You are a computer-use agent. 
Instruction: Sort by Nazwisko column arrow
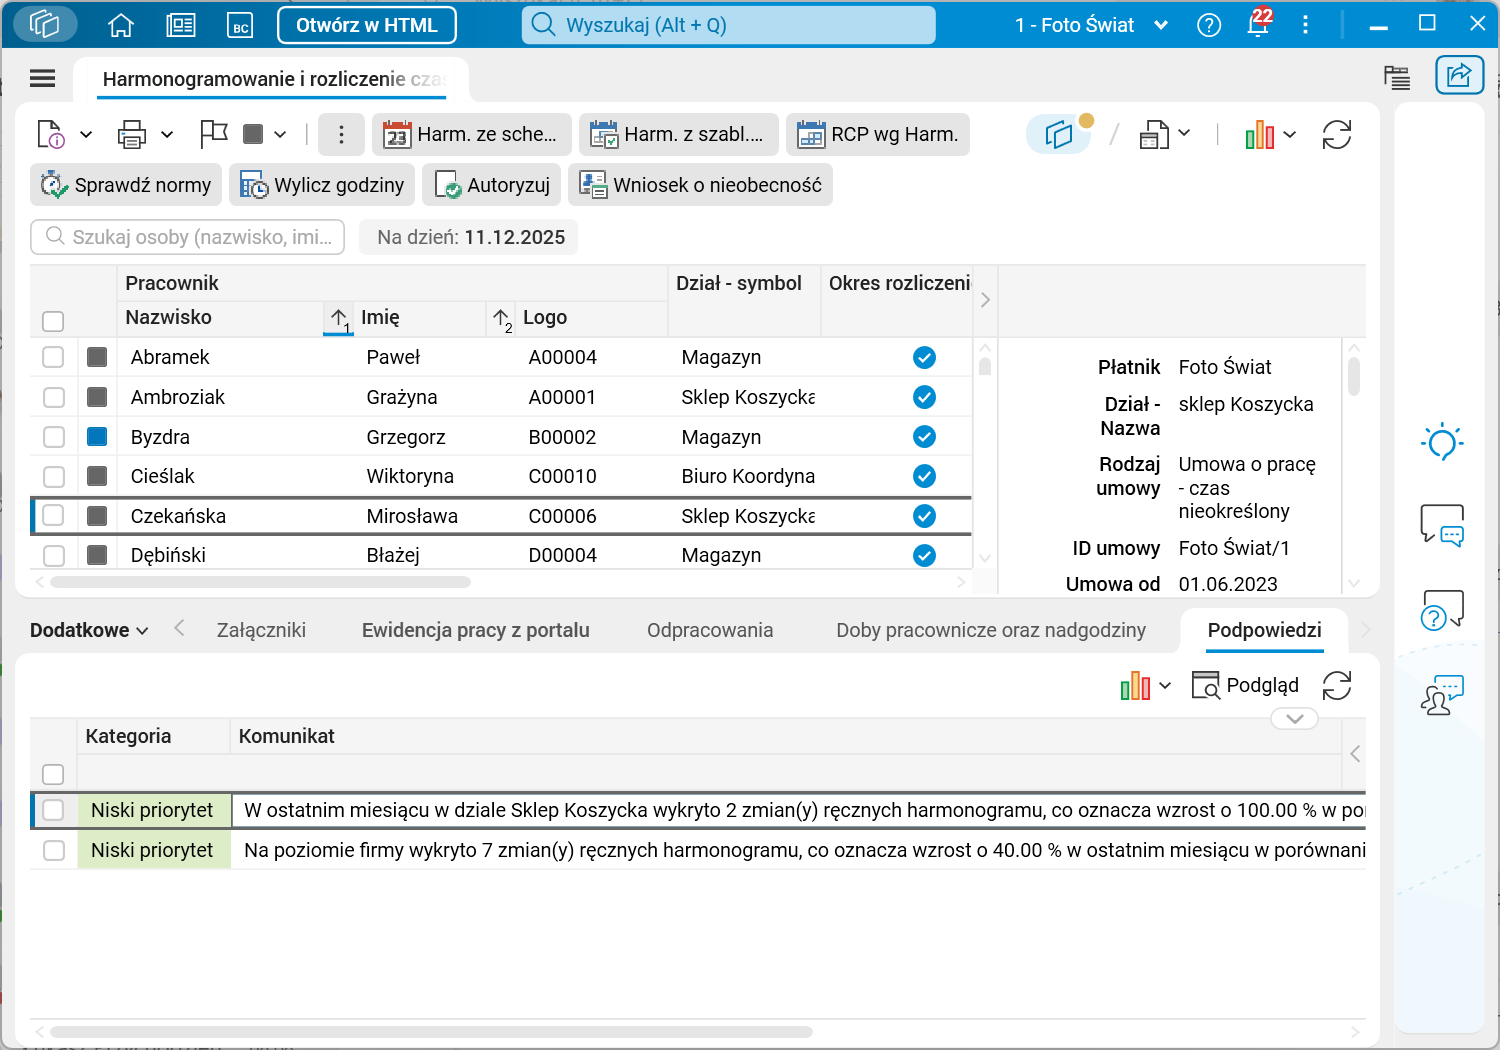click(339, 319)
